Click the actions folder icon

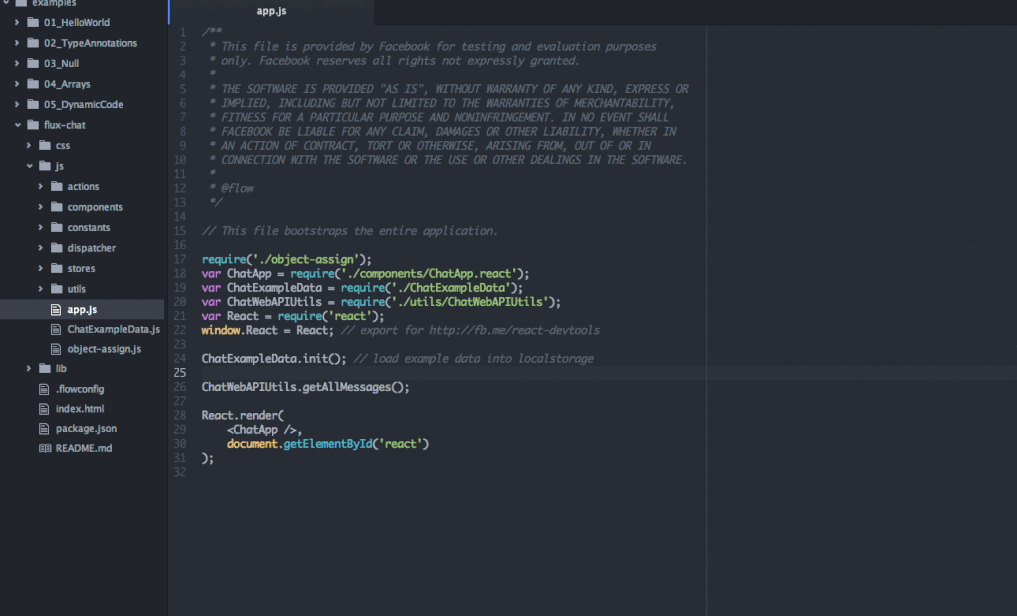[x=56, y=187]
